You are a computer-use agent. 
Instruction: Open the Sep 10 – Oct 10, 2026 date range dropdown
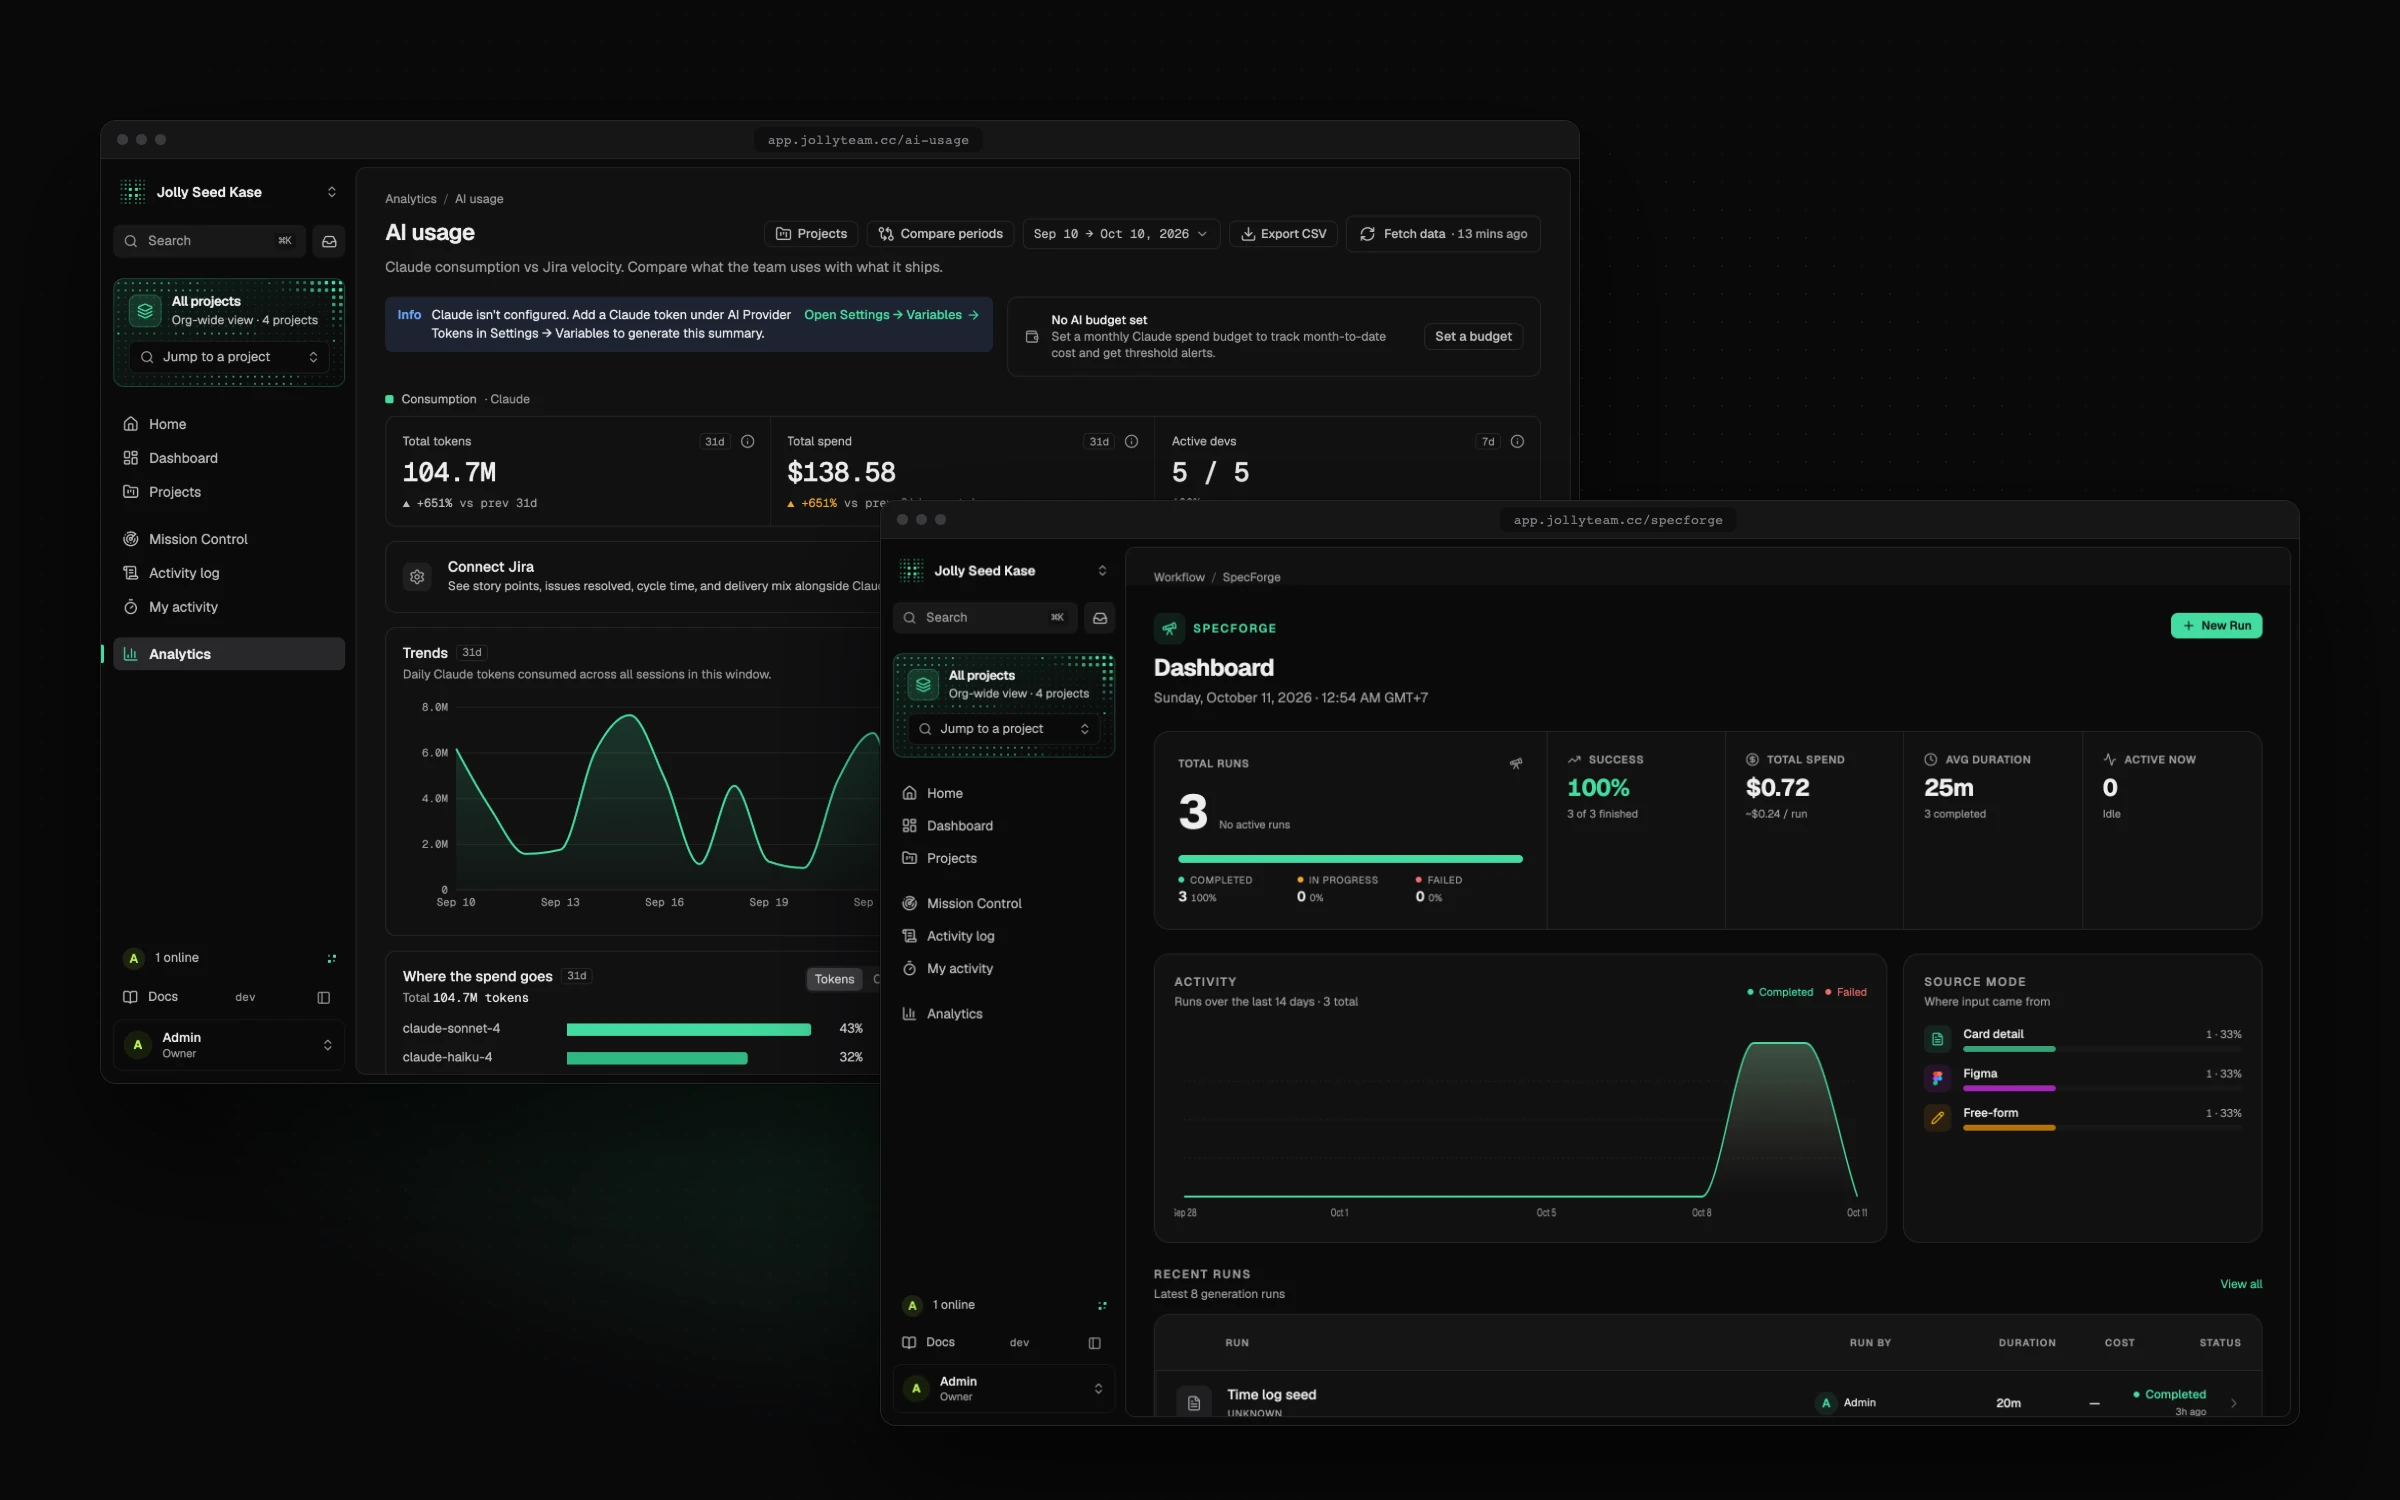(1120, 234)
